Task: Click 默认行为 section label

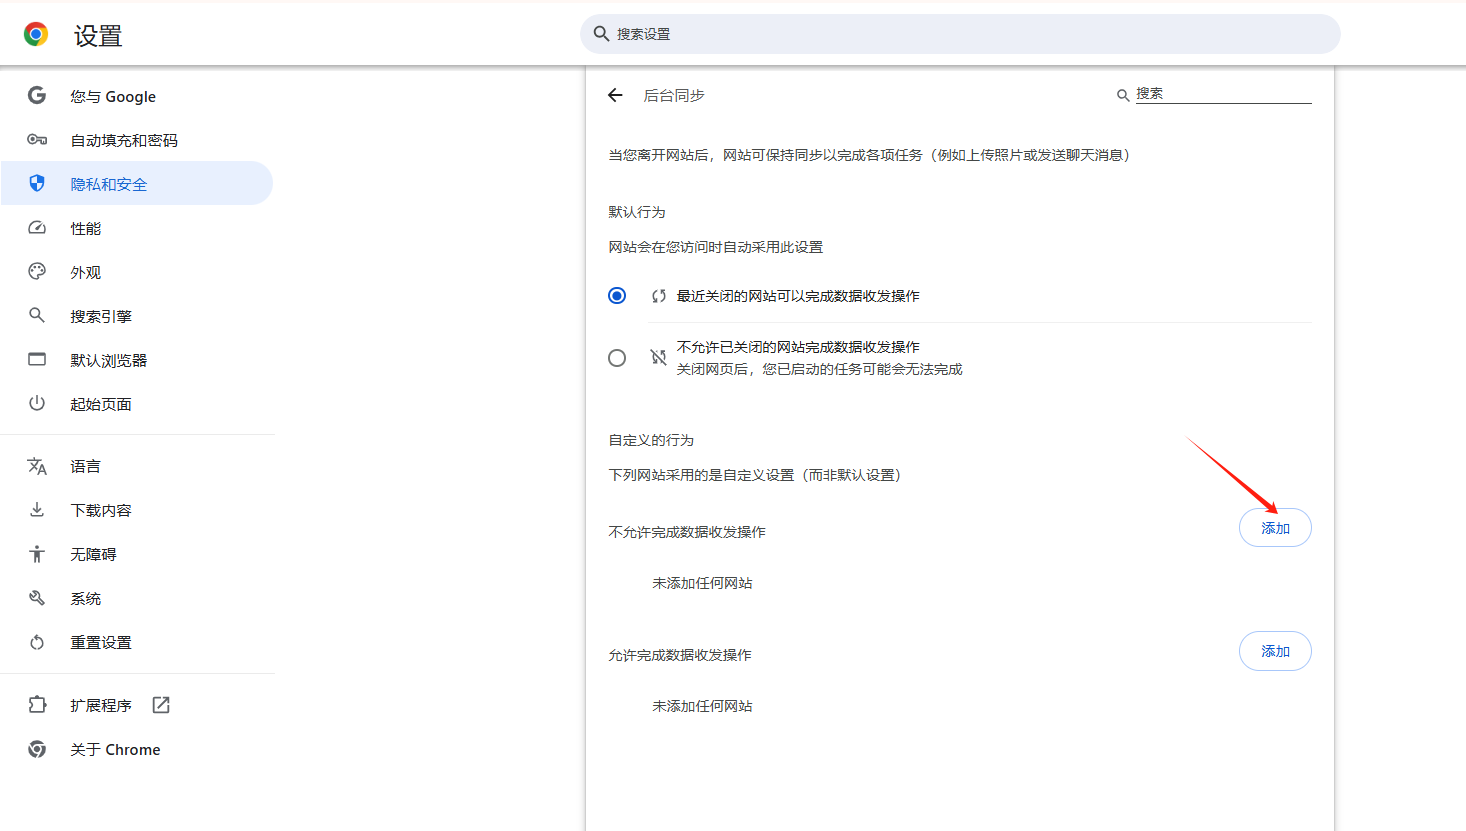Action: pos(637,212)
